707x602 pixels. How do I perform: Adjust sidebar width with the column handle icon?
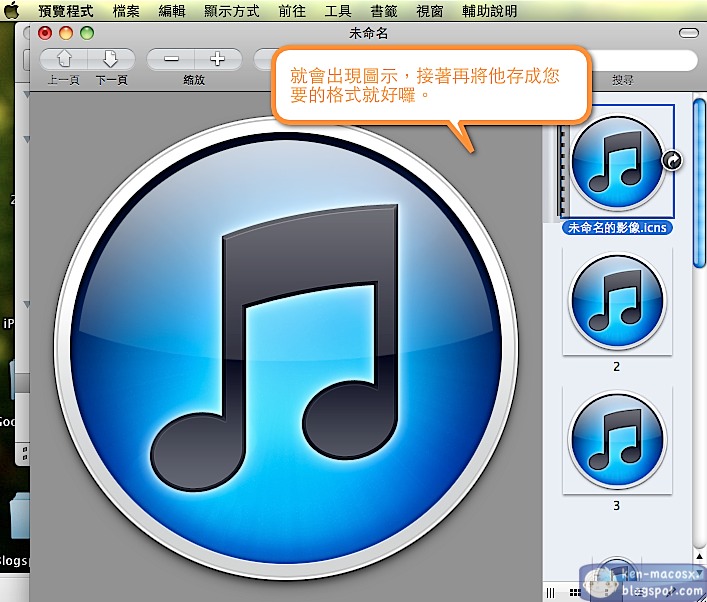(551, 592)
